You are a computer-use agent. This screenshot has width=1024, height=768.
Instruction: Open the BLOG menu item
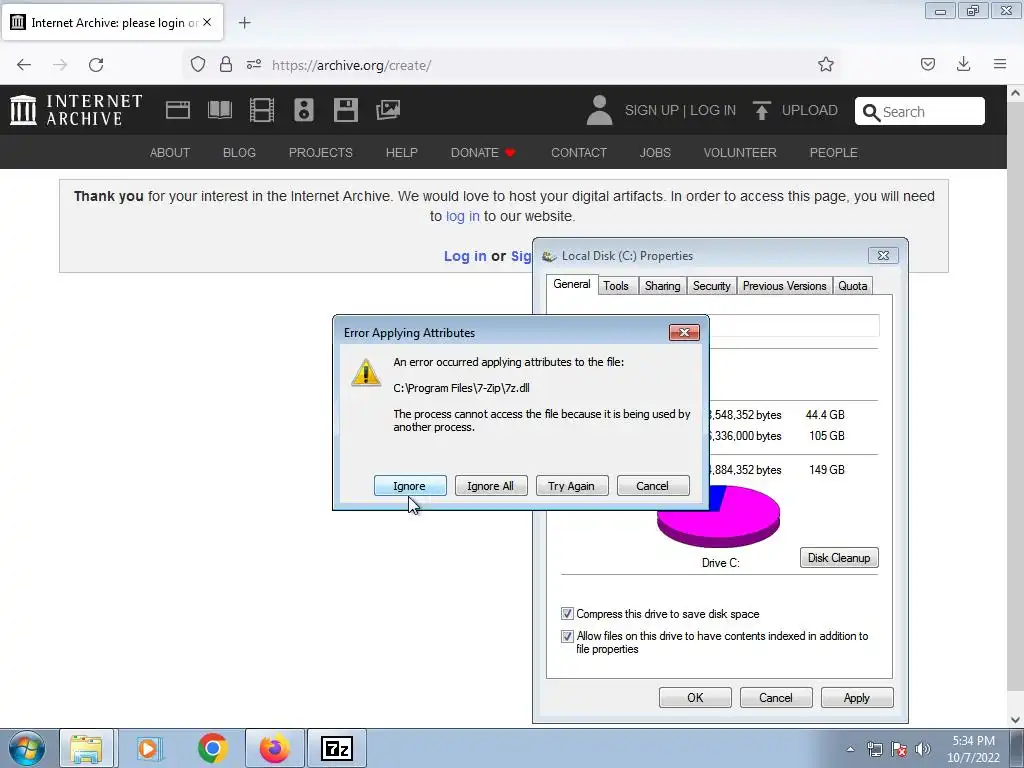(239, 153)
